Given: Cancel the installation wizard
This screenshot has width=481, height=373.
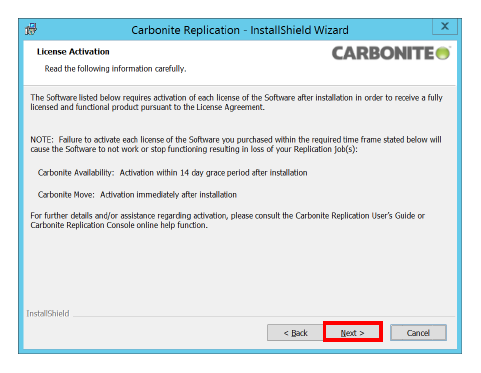Looking at the screenshot, I should click(x=418, y=333).
